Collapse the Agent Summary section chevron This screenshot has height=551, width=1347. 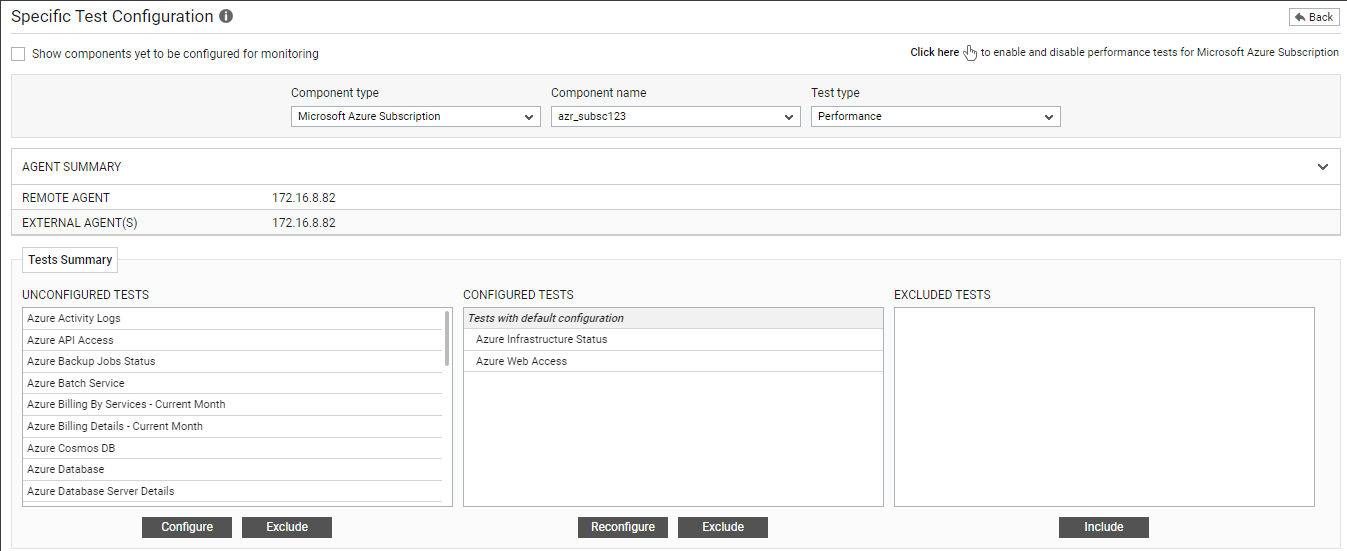[x=1323, y=167]
